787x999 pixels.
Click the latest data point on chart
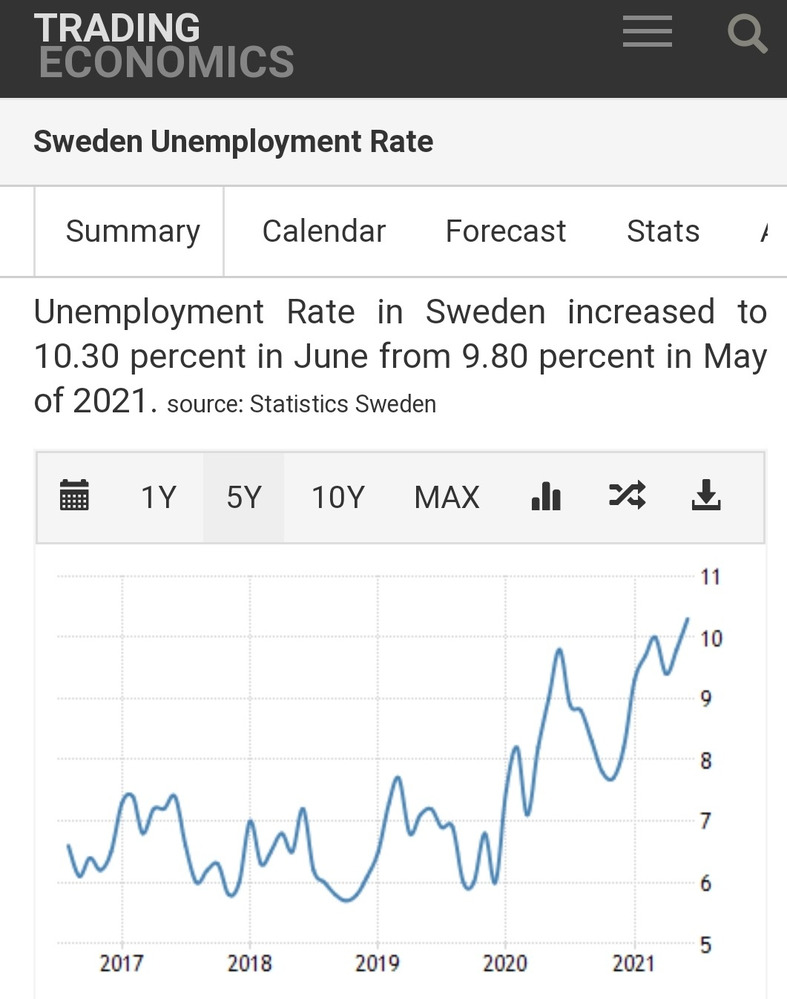tap(688, 619)
